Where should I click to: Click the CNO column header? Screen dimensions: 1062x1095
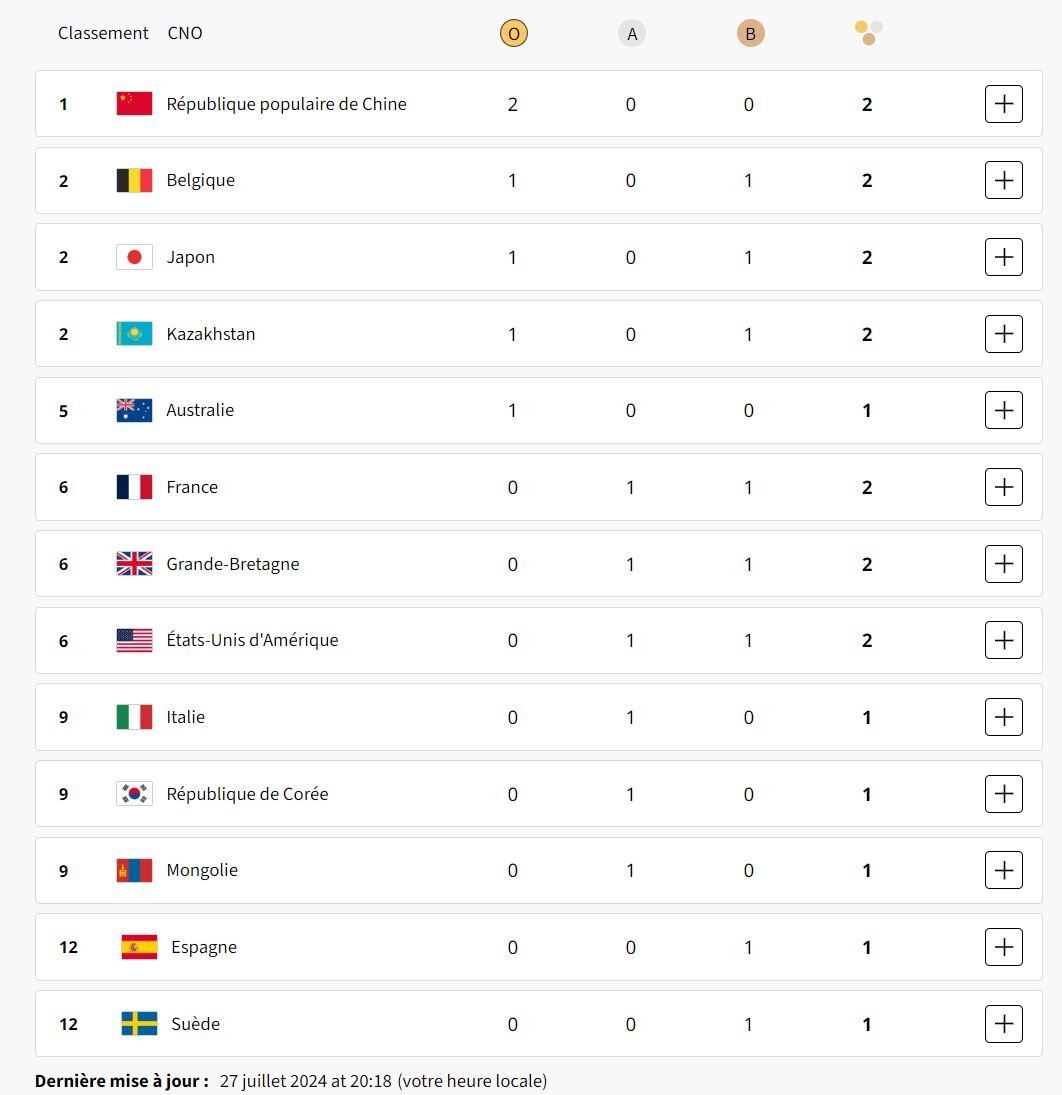point(185,33)
